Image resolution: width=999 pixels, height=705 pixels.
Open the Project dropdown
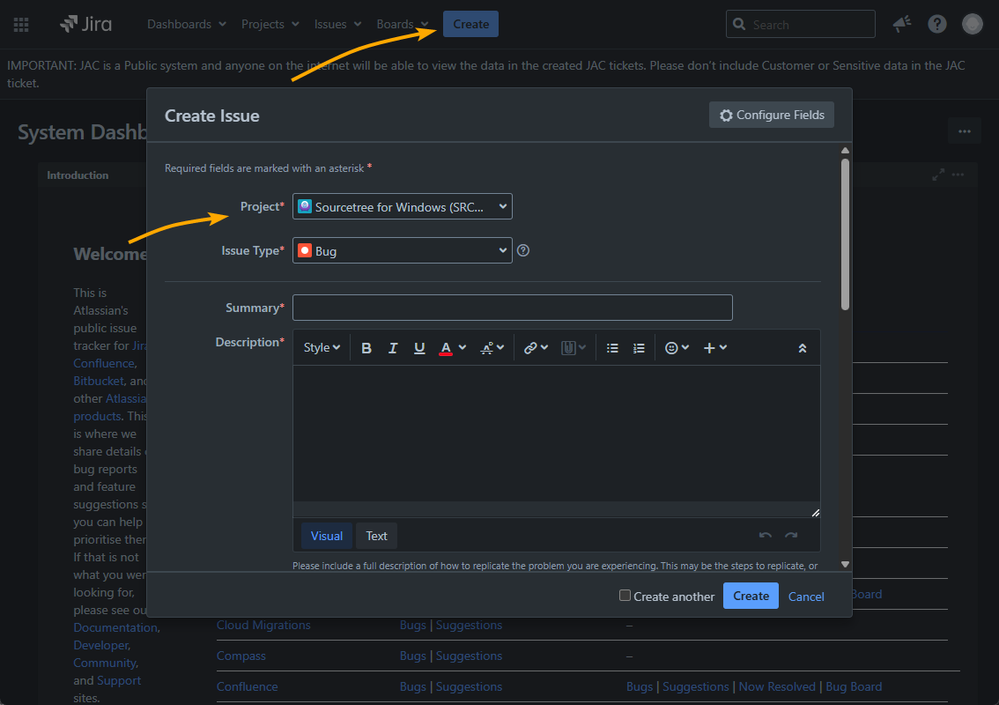402,206
